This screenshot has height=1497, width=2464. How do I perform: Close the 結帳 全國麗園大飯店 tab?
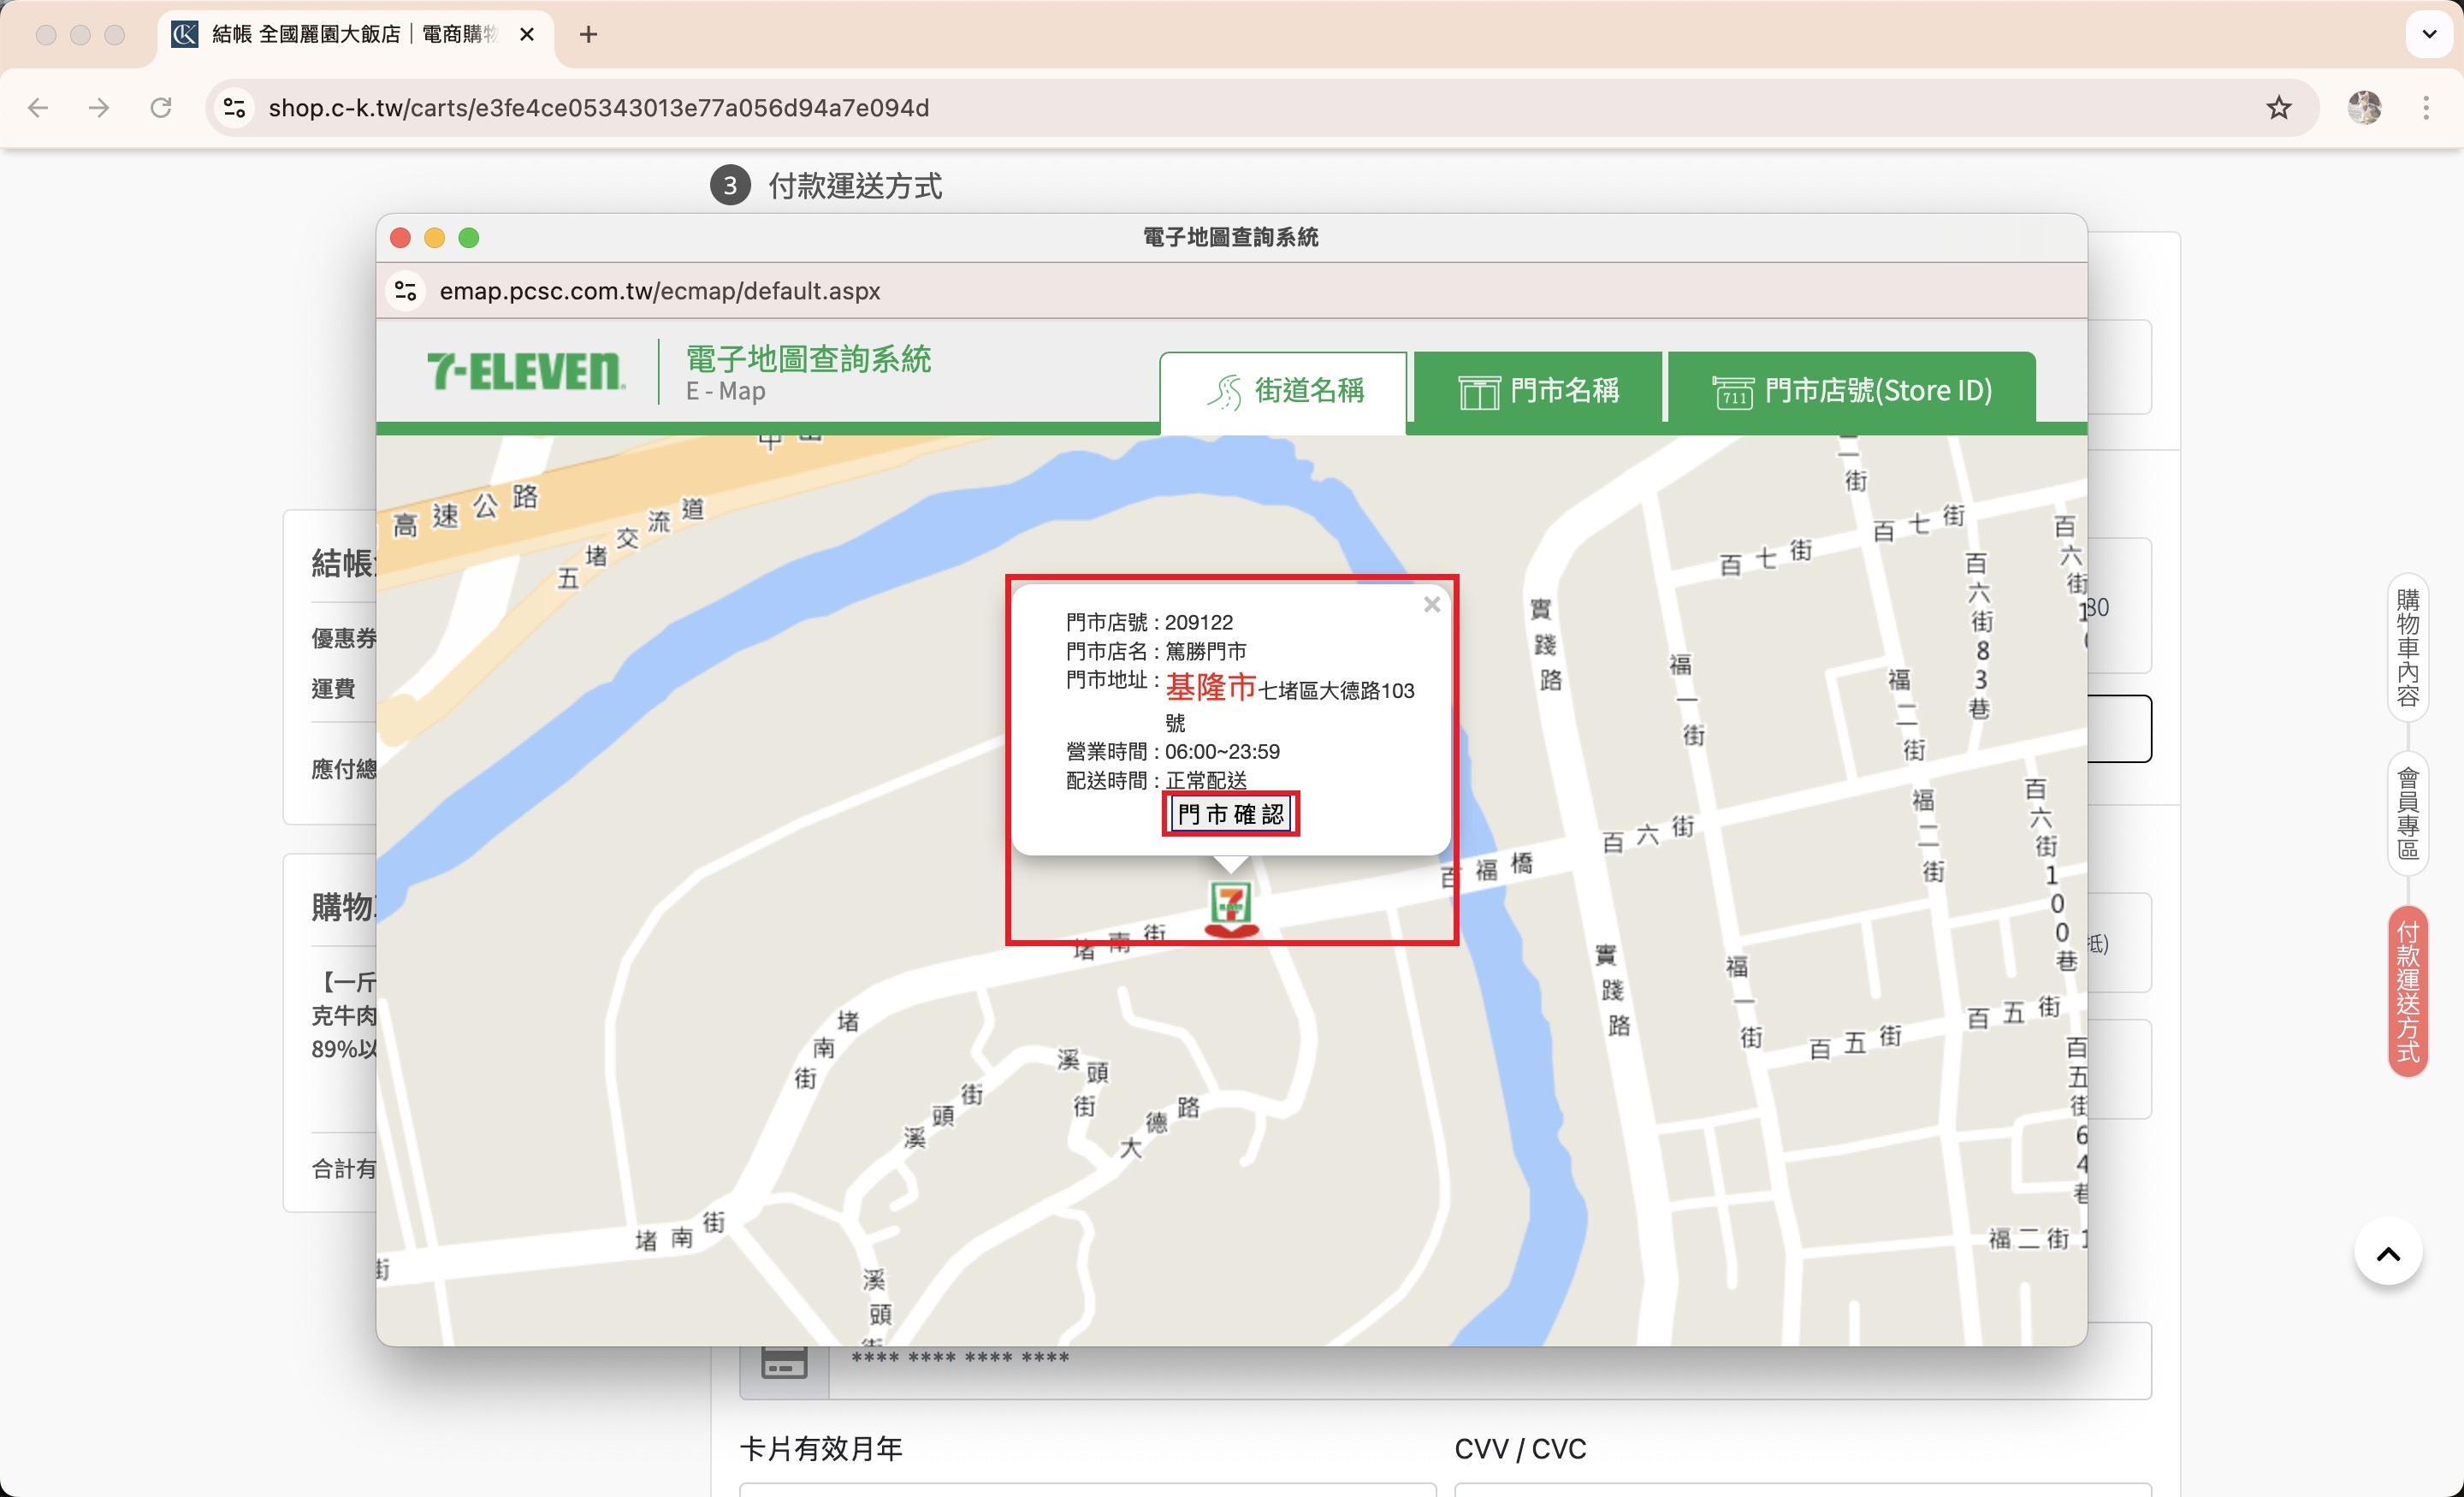click(527, 34)
